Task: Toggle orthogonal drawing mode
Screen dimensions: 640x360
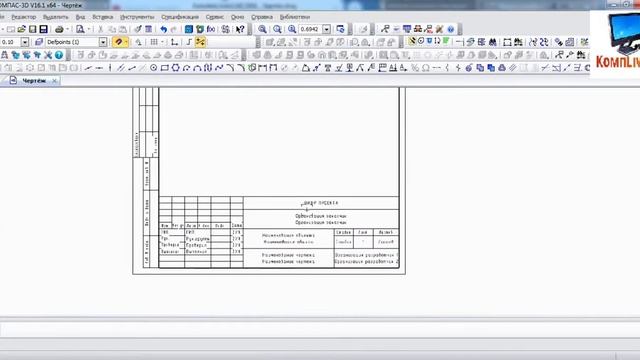Action: pos(189,42)
